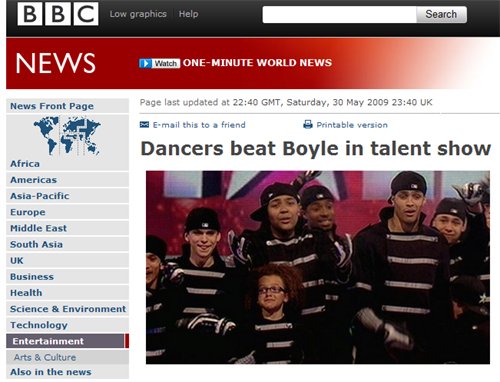
Task: Select the Africa section
Action: tap(25, 164)
